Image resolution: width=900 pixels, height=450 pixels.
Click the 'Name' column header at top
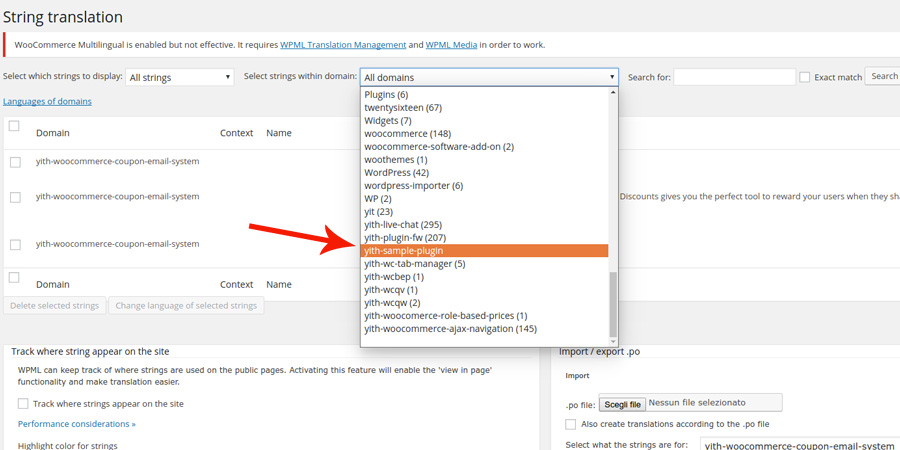pos(279,133)
